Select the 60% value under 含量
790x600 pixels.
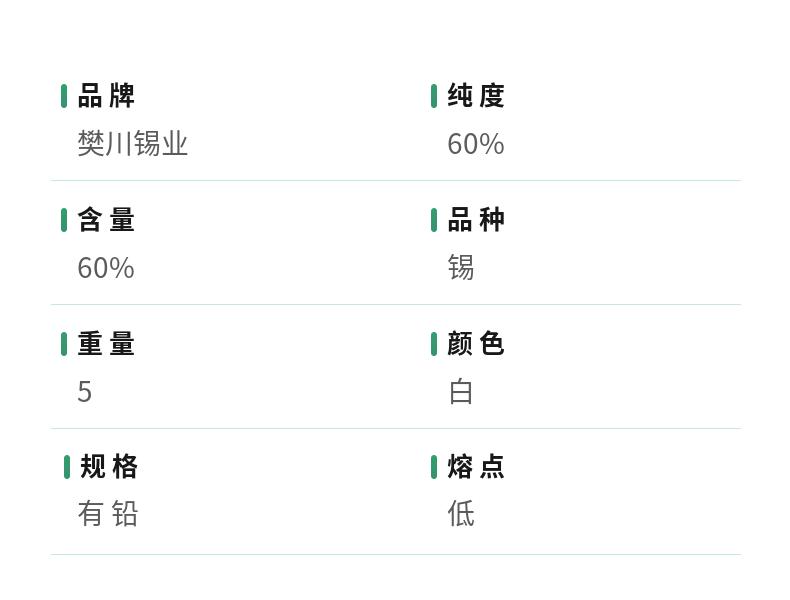106,268
